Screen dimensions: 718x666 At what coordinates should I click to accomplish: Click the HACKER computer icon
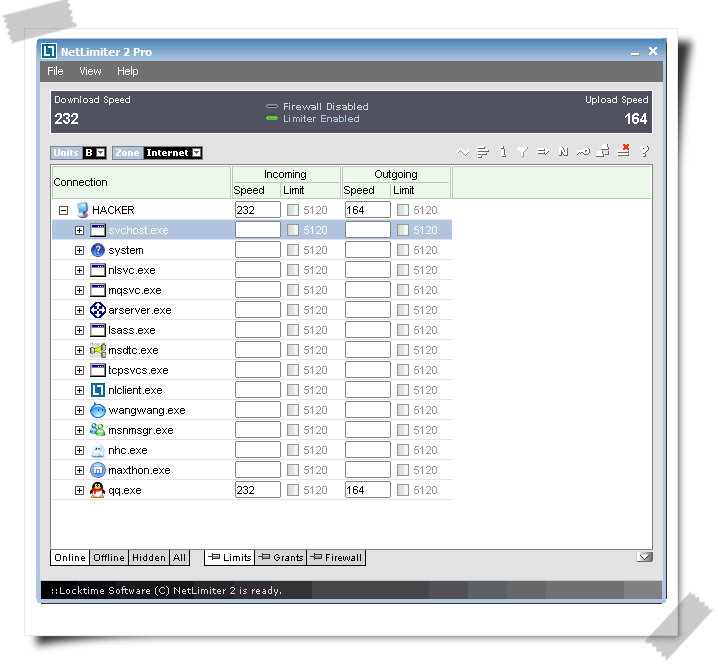(x=82, y=210)
